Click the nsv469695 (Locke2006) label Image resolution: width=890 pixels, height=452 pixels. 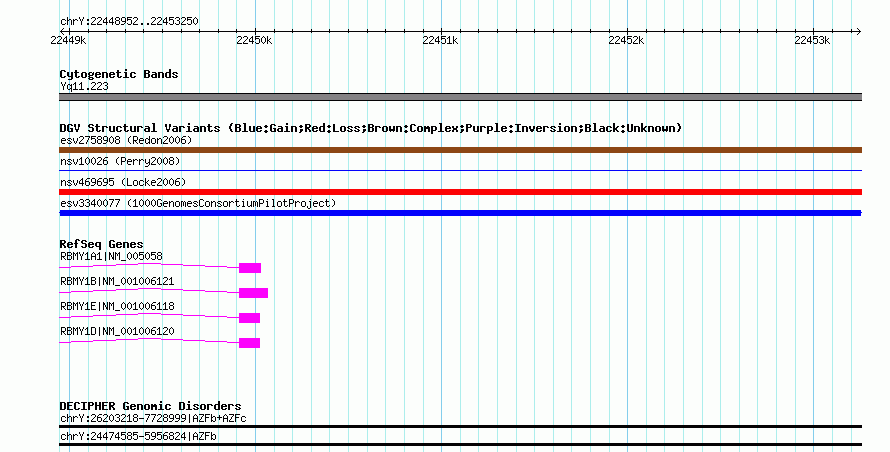click(123, 182)
